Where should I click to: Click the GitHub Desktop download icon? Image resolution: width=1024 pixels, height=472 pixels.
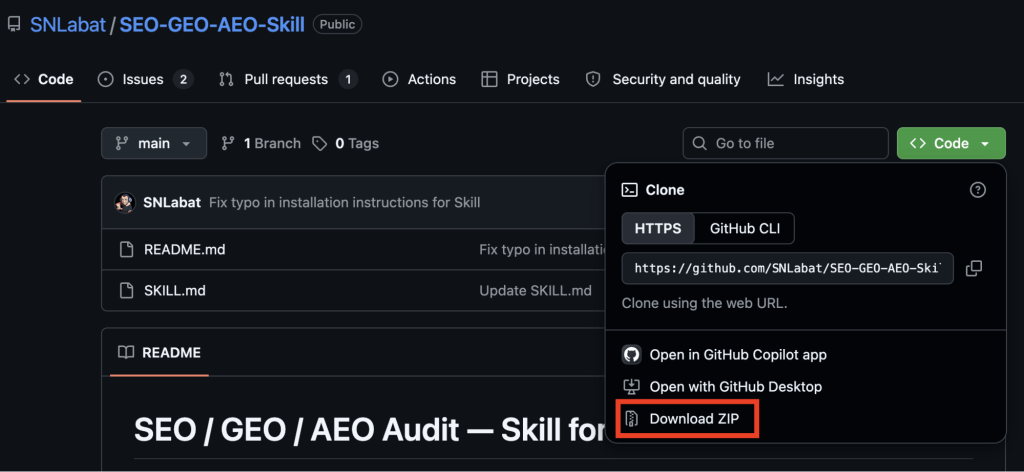pyautogui.click(x=631, y=387)
